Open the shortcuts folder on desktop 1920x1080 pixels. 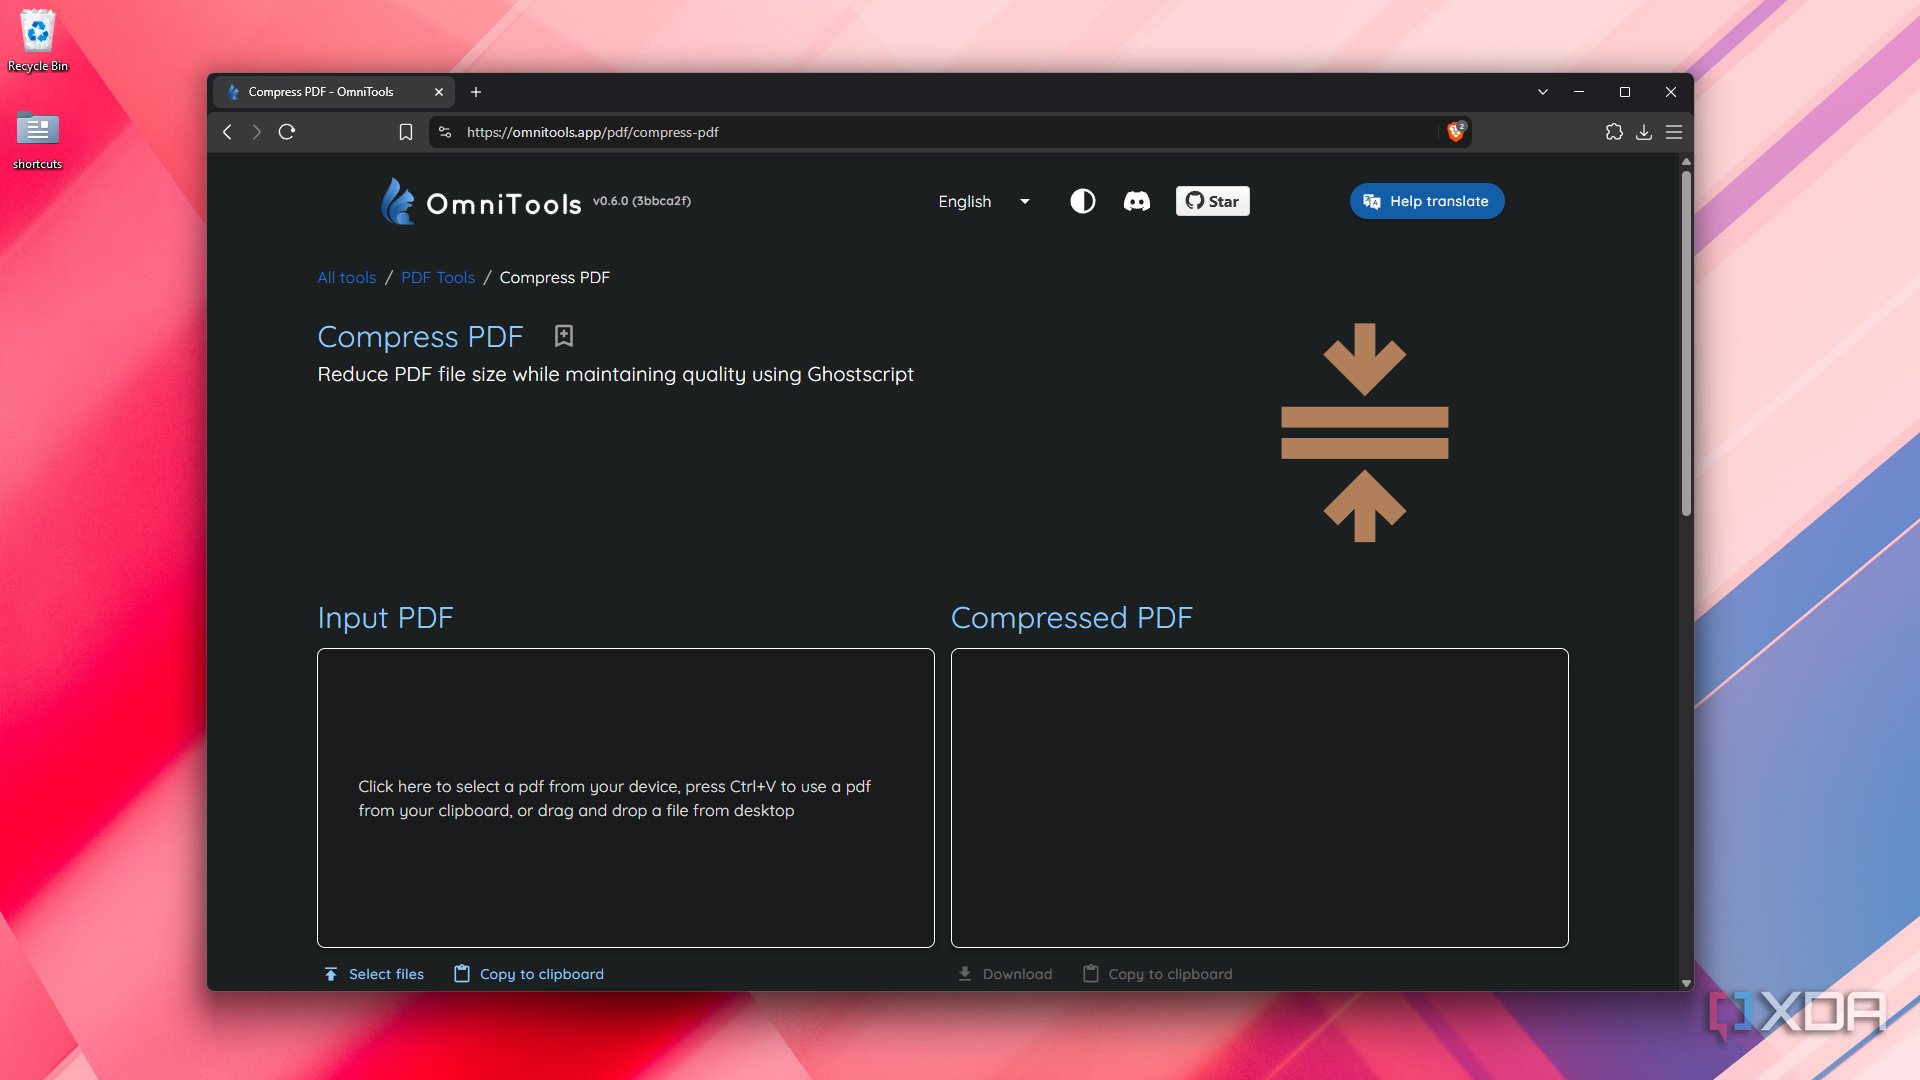(x=38, y=140)
